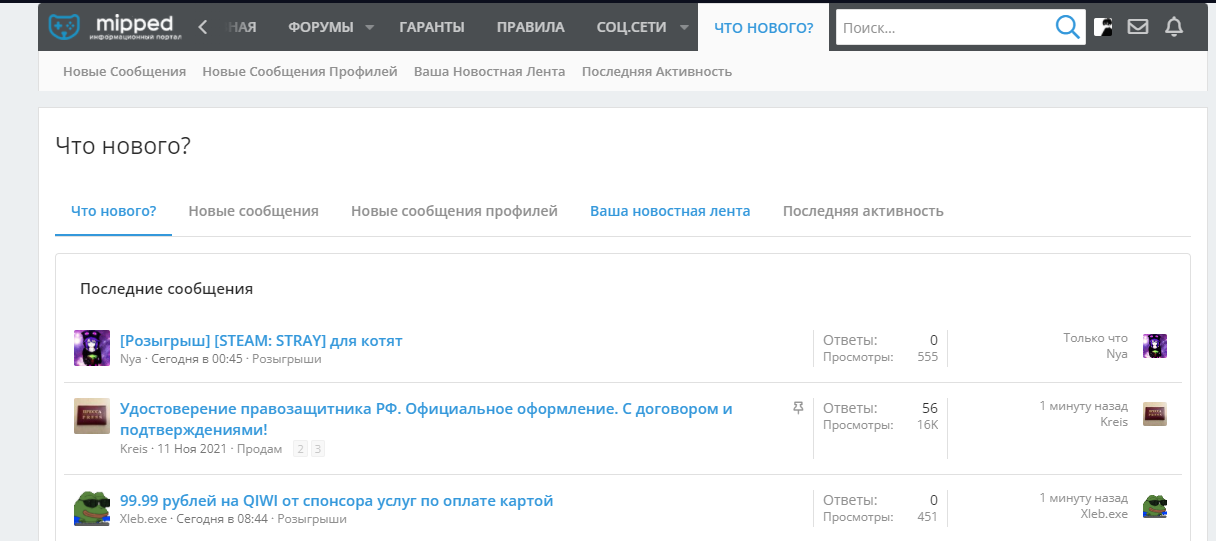Open Розыгрыши category on the STRAY thread

287,358
